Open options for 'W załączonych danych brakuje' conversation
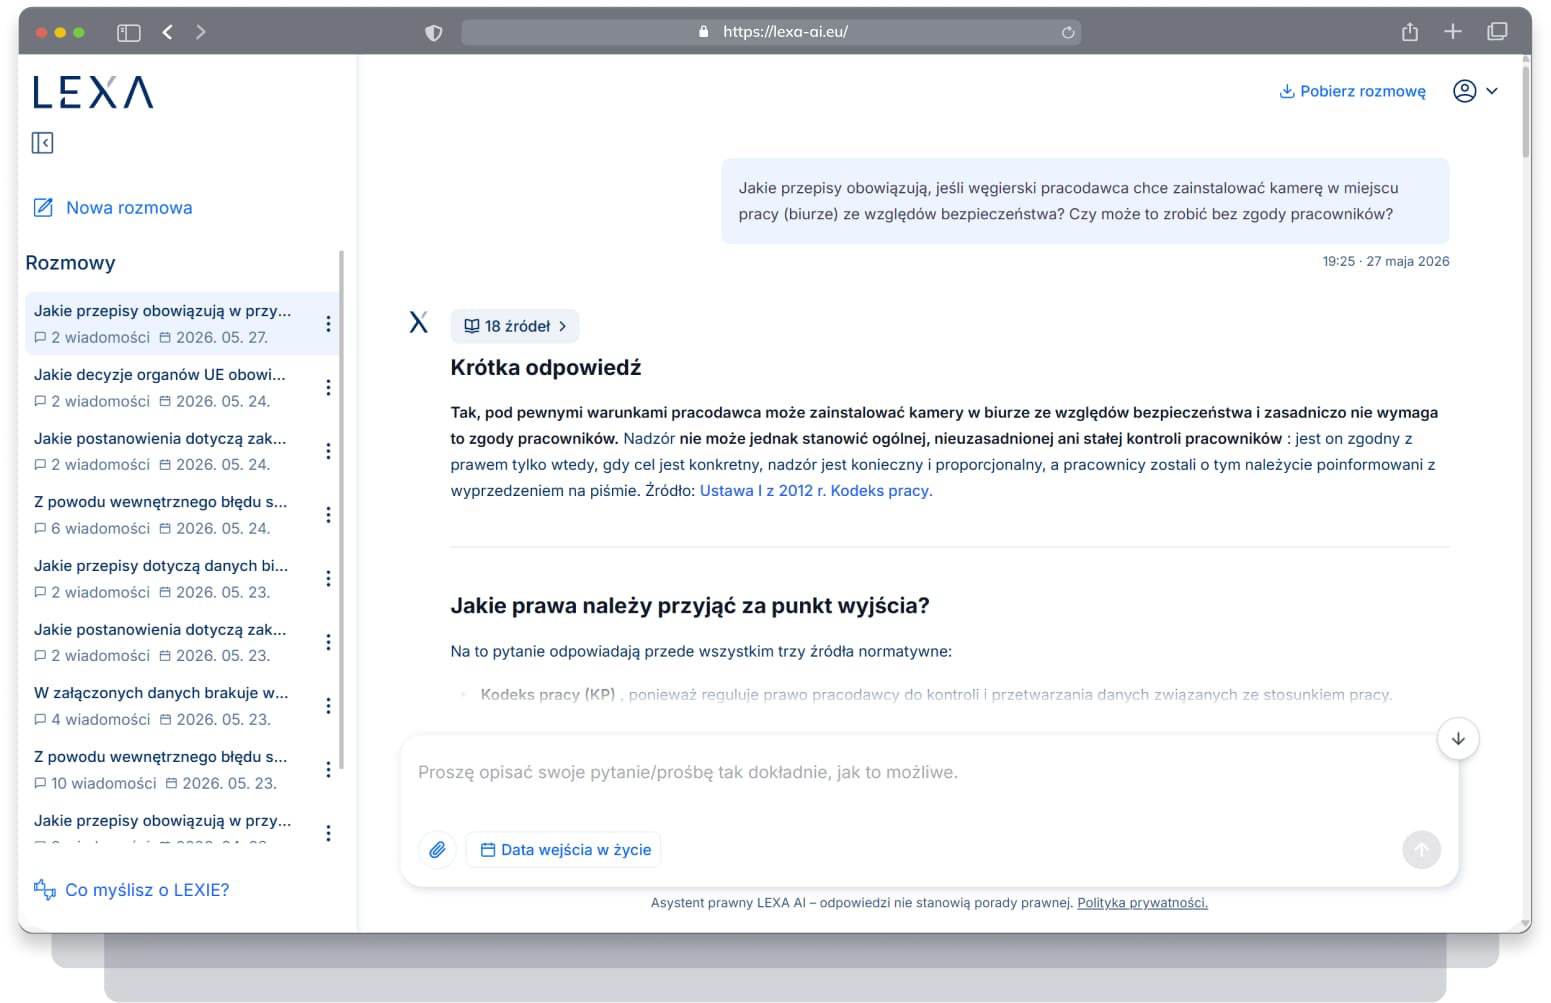Viewport: 1551px width, 1003px height. 328,706
